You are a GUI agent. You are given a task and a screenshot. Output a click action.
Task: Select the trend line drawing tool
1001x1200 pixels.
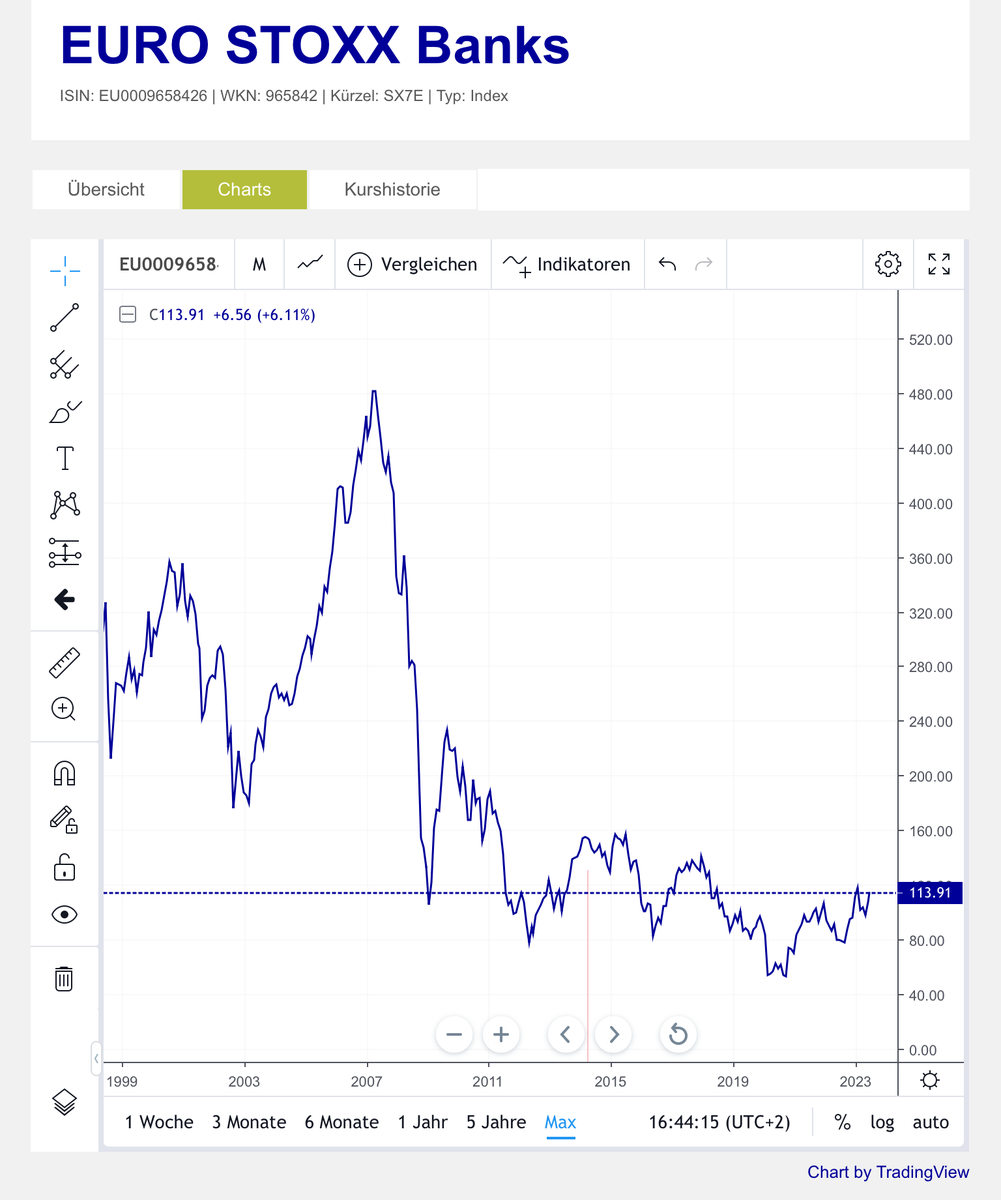65,317
